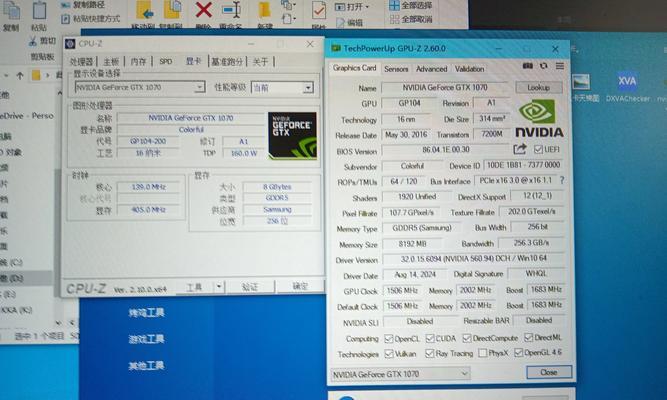Click the arrow beside CPU-Z 工具 button
Viewport: 667px width, 400px height.
pyautogui.click(x=219, y=287)
